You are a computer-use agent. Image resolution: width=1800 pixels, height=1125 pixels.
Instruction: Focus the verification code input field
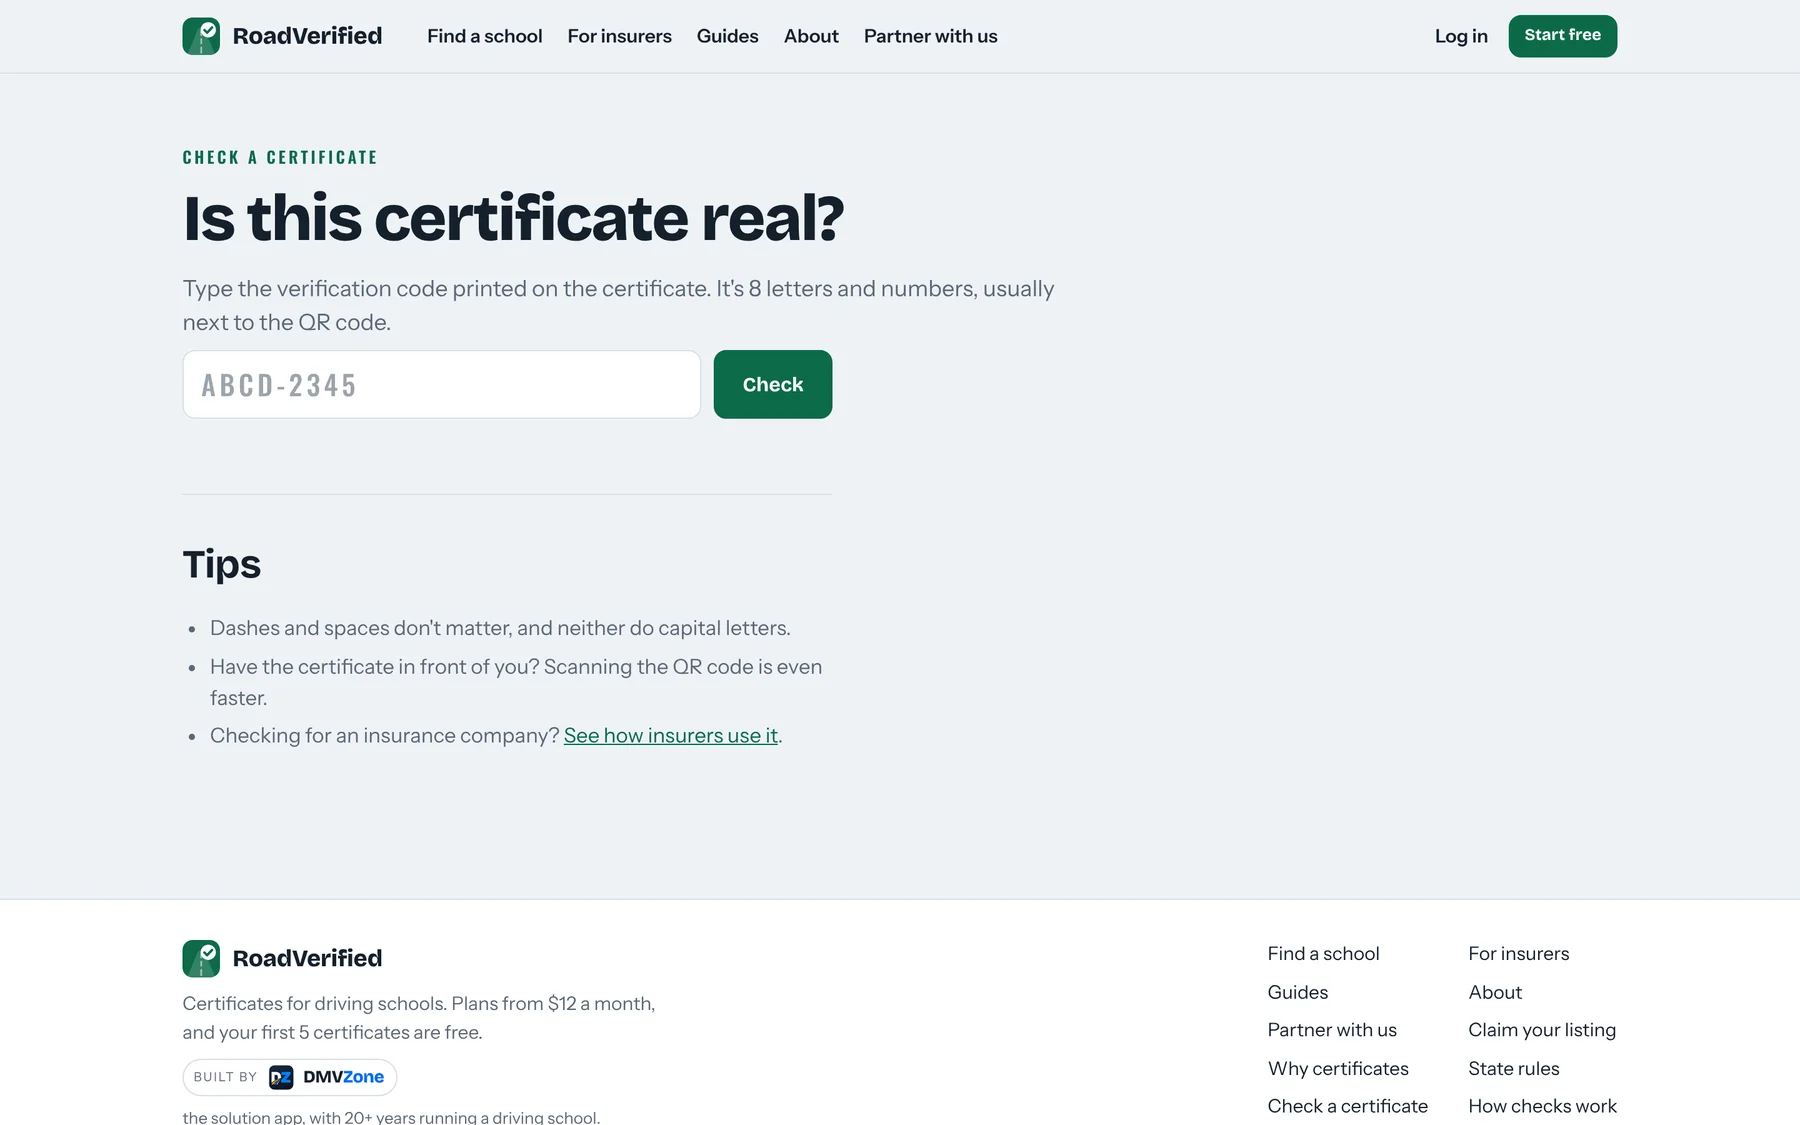point(441,384)
